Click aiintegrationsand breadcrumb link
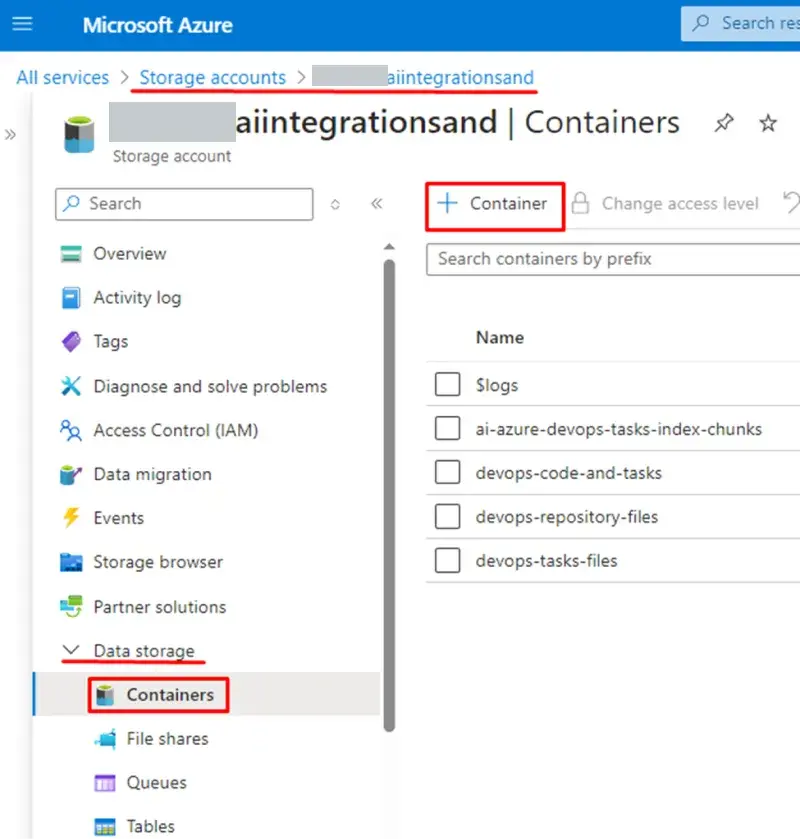 460,78
